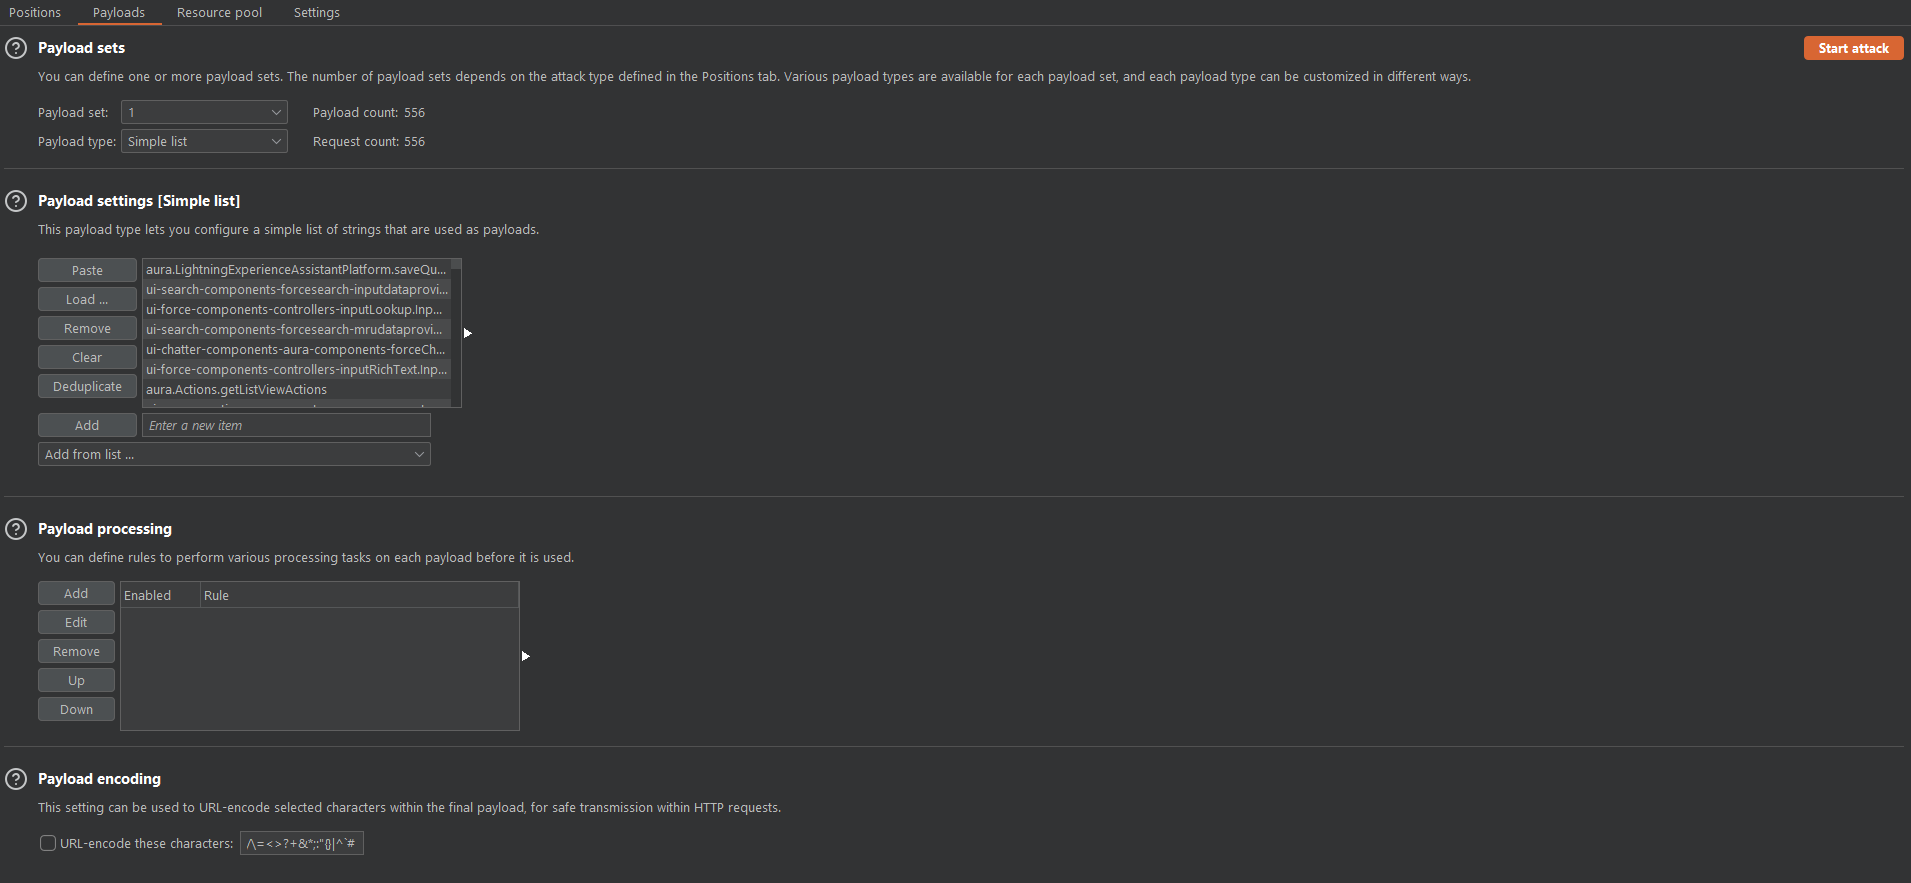
Task: Click arrow beside payload list box
Action: coord(467,333)
